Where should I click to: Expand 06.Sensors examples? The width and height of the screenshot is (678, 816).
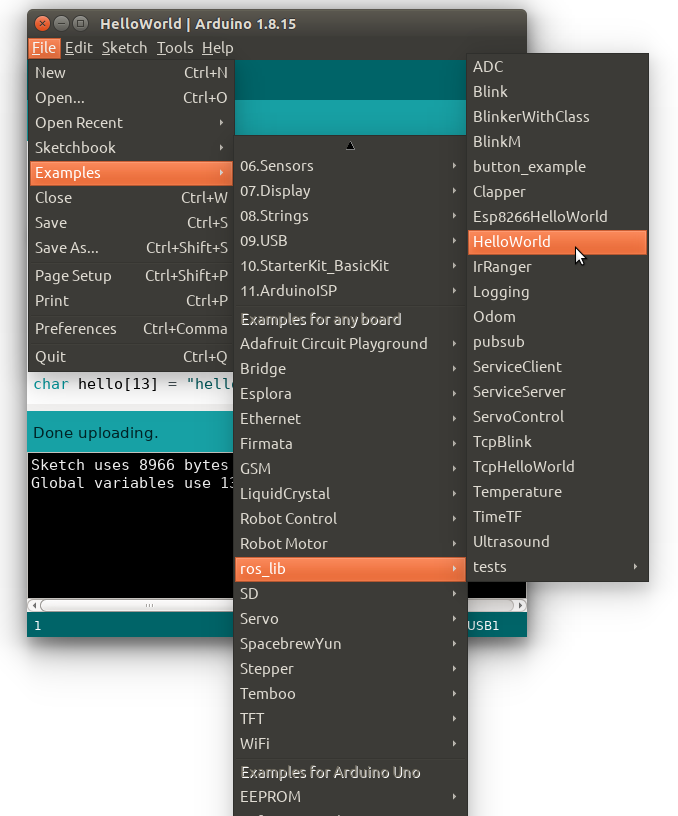click(350, 166)
